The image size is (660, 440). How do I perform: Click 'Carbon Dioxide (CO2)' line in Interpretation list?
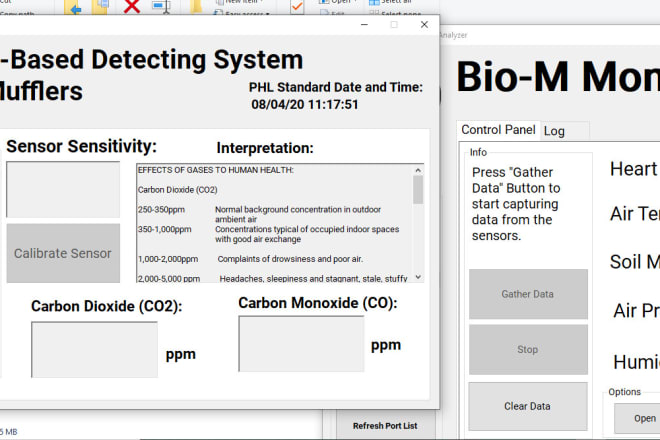178,190
